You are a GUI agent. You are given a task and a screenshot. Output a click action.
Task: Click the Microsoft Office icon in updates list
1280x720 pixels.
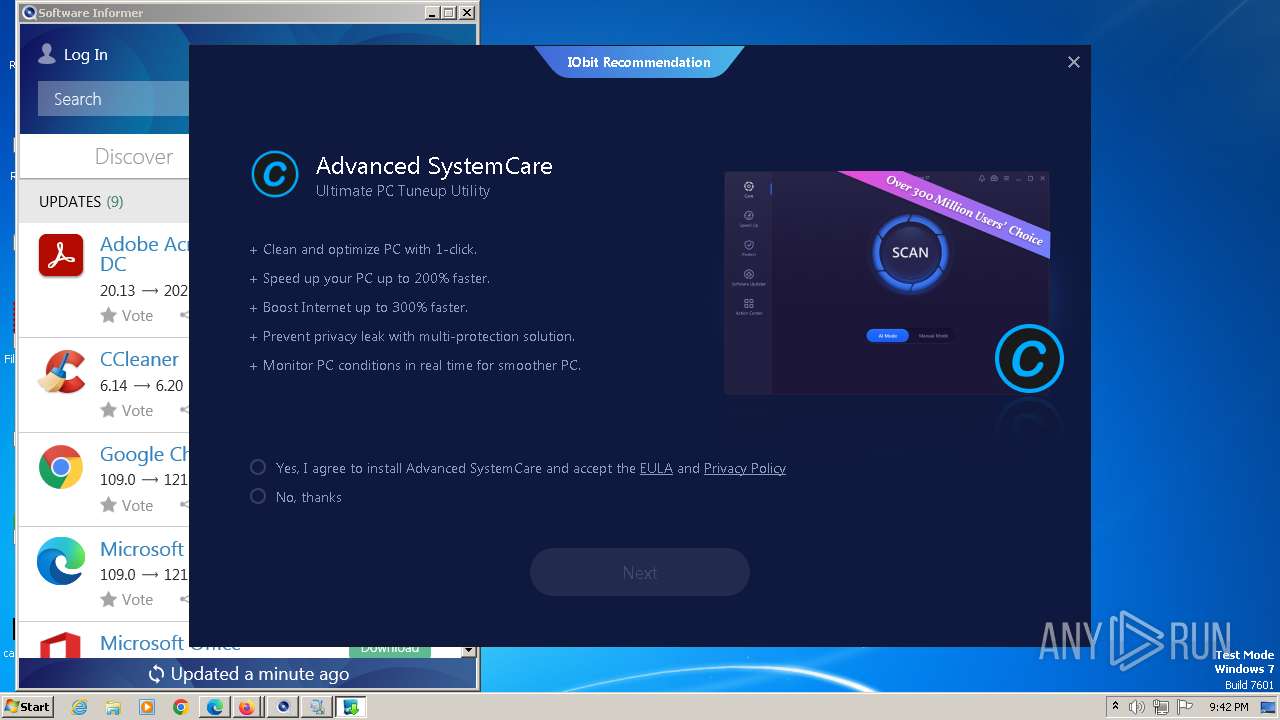point(61,643)
